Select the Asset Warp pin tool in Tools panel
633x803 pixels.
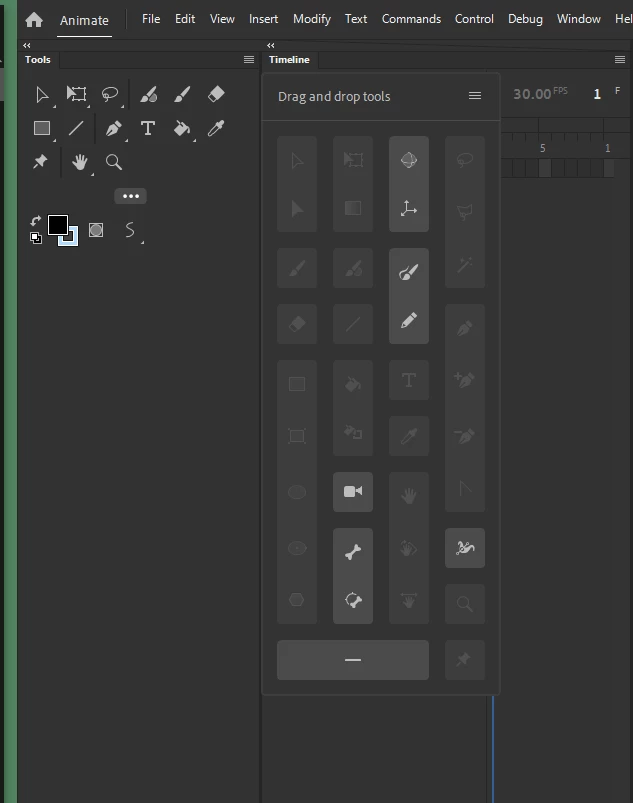click(x=40, y=162)
